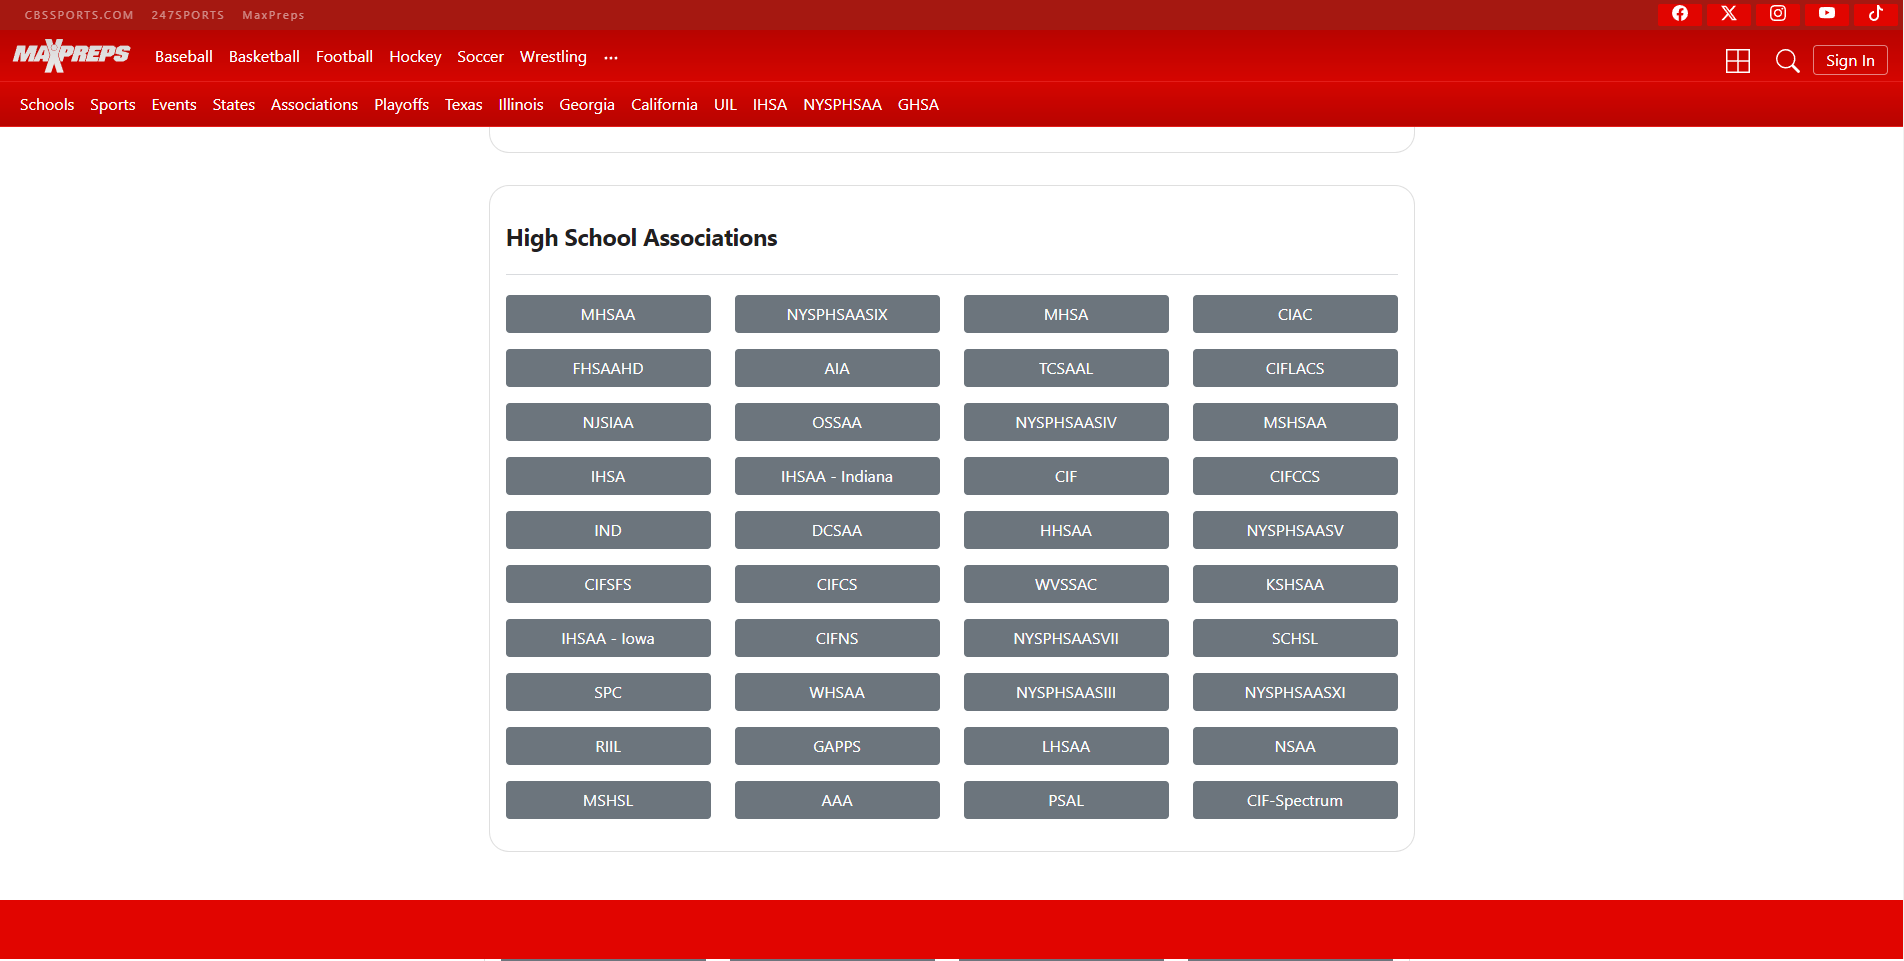Screen dimensions: 1904x961
Task: Click the Sign In button
Action: click(1850, 61)
